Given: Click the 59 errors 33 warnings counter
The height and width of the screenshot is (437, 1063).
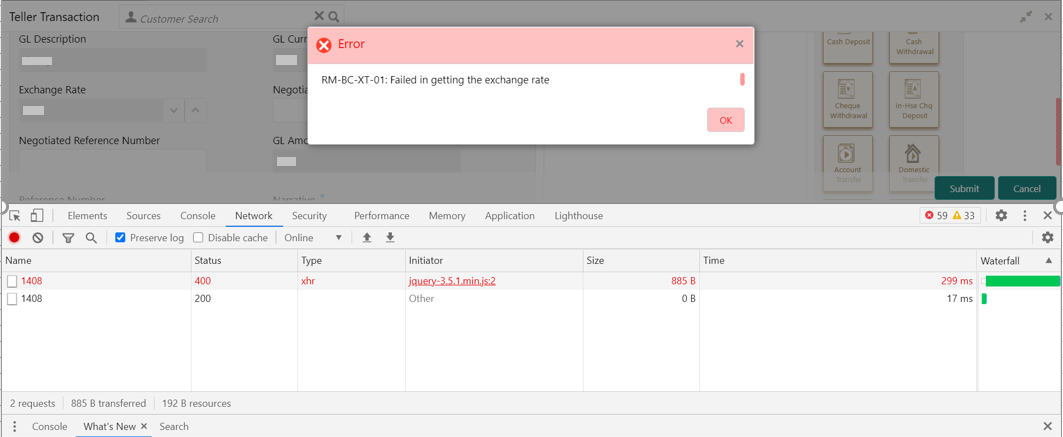Looking at the screenshot, I should coord(950,215).
